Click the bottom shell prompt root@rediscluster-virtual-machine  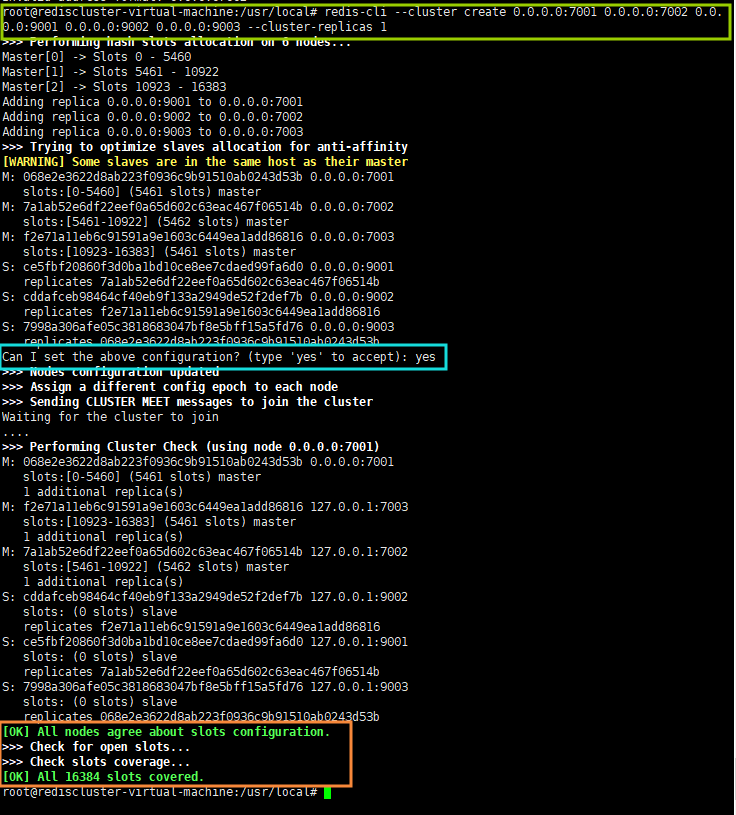[x=160, y=793]
